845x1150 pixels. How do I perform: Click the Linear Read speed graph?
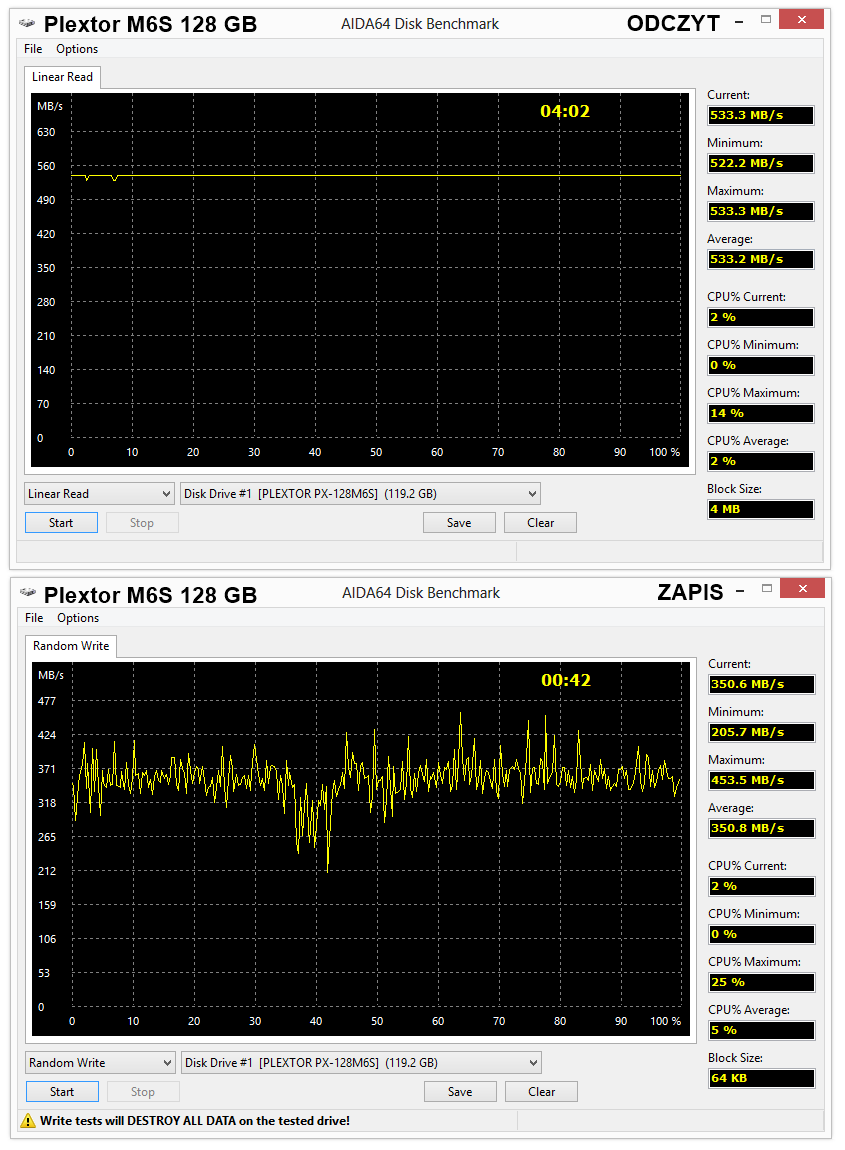[360, 279]
